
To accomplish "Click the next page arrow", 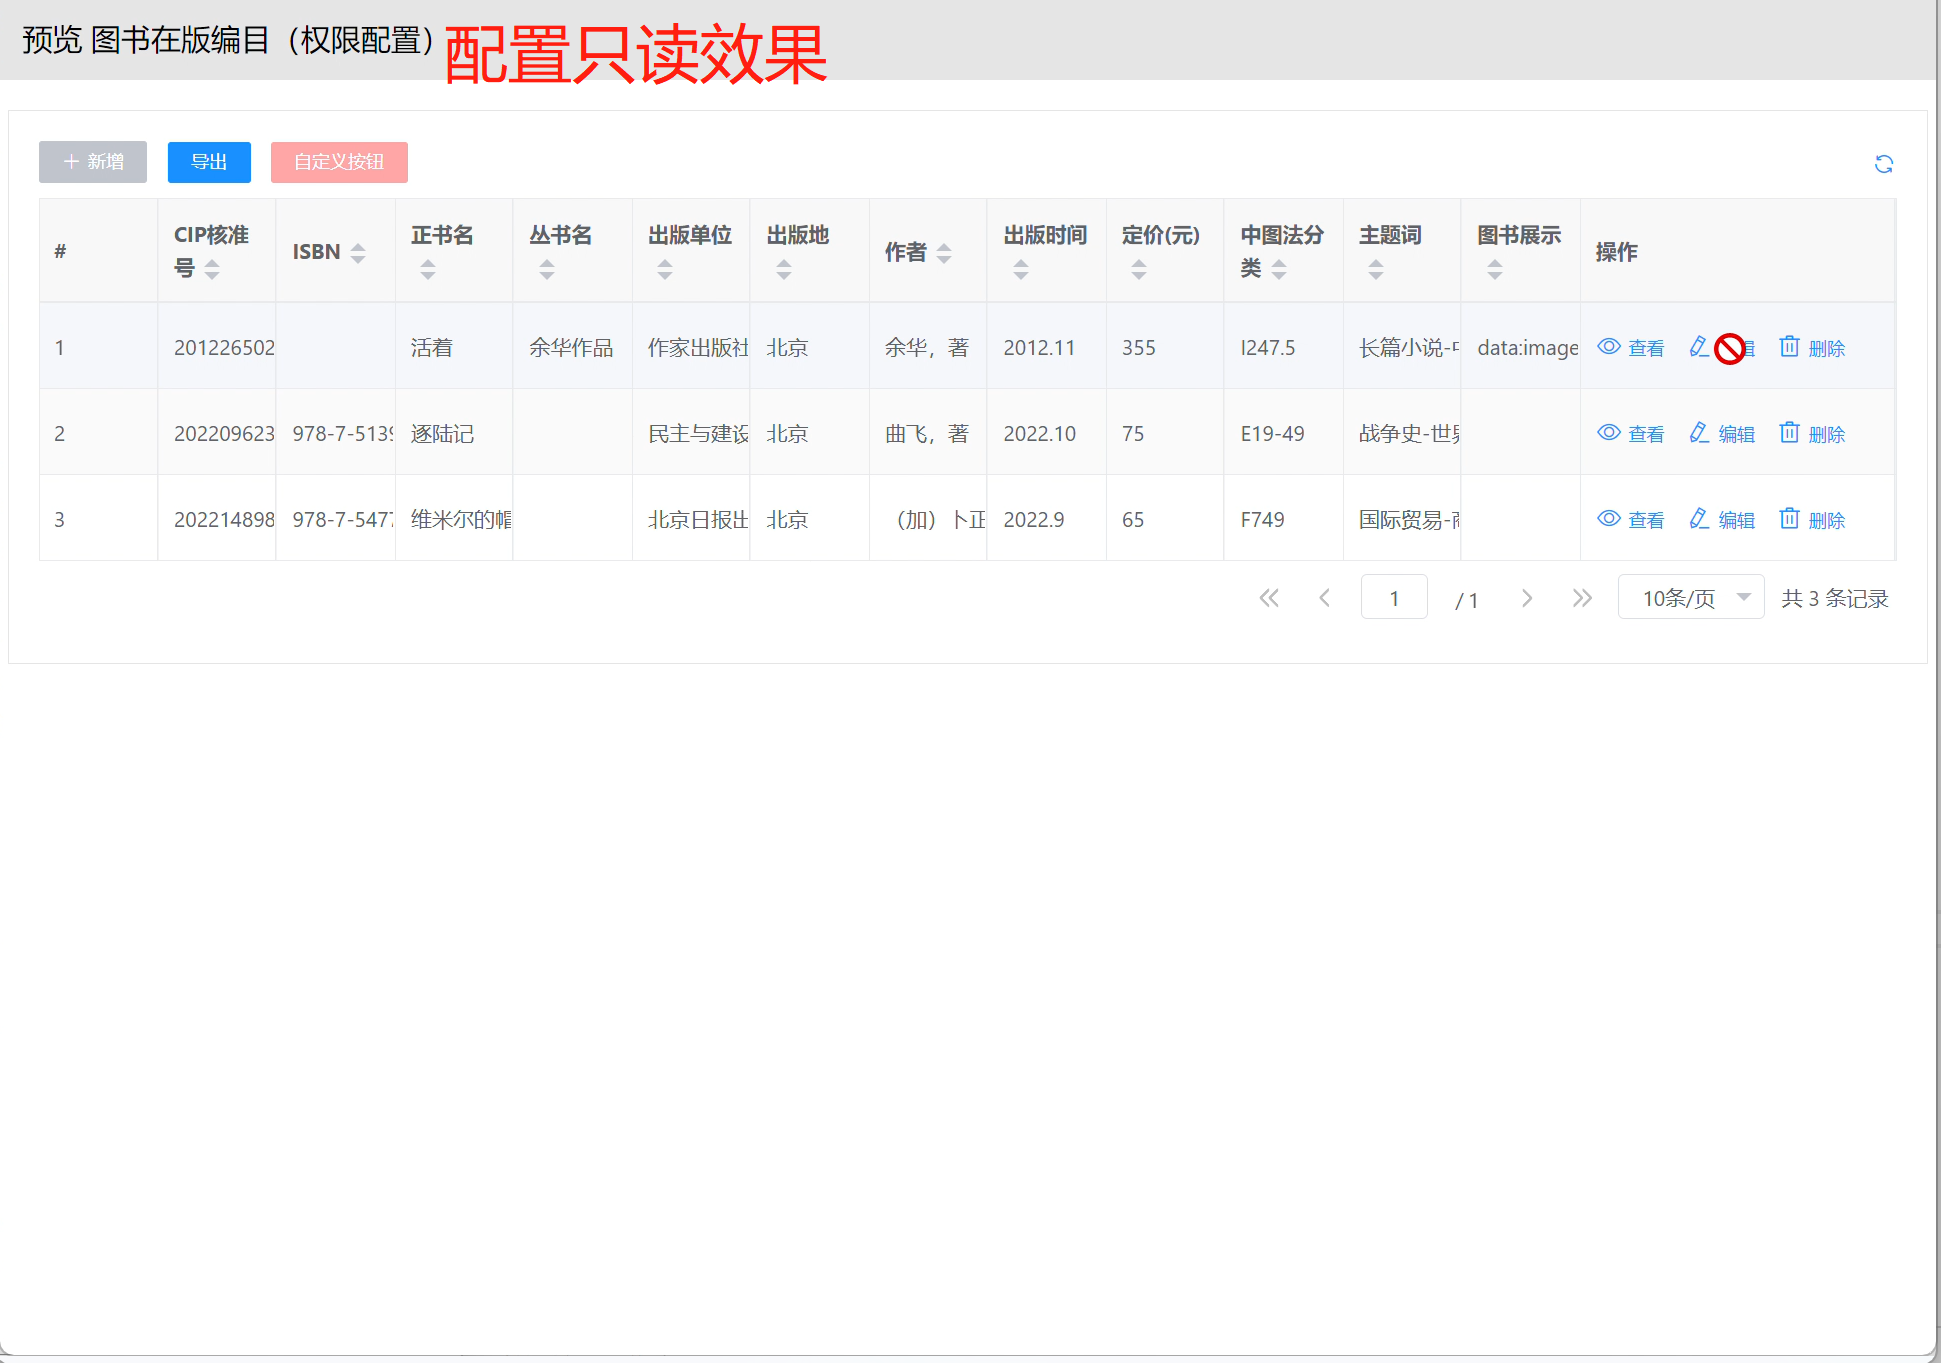I will [x=1526, y=598].
